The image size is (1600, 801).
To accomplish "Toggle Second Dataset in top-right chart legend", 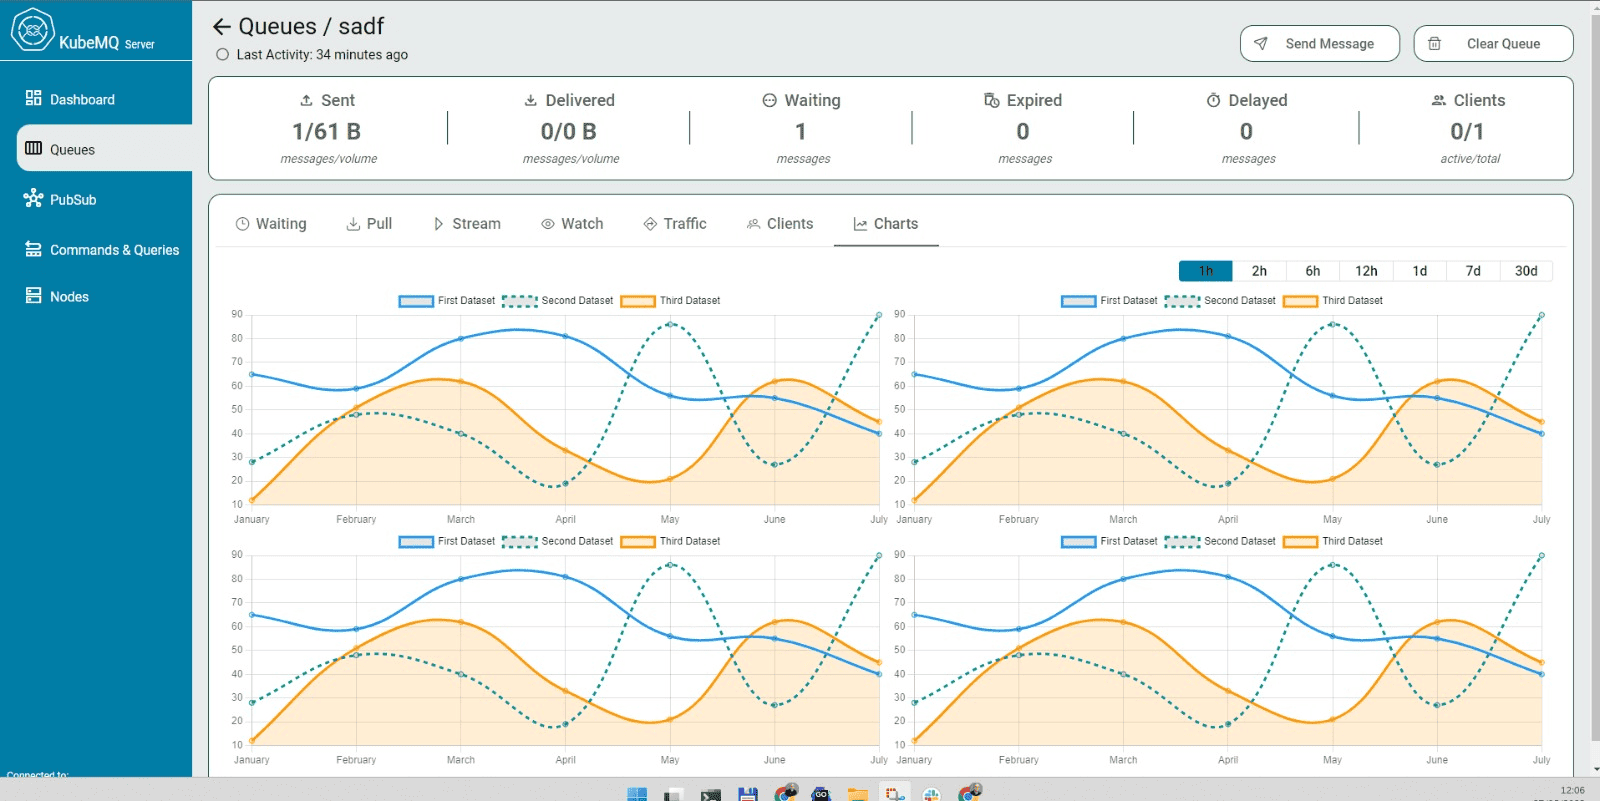I will point(1220,301).
